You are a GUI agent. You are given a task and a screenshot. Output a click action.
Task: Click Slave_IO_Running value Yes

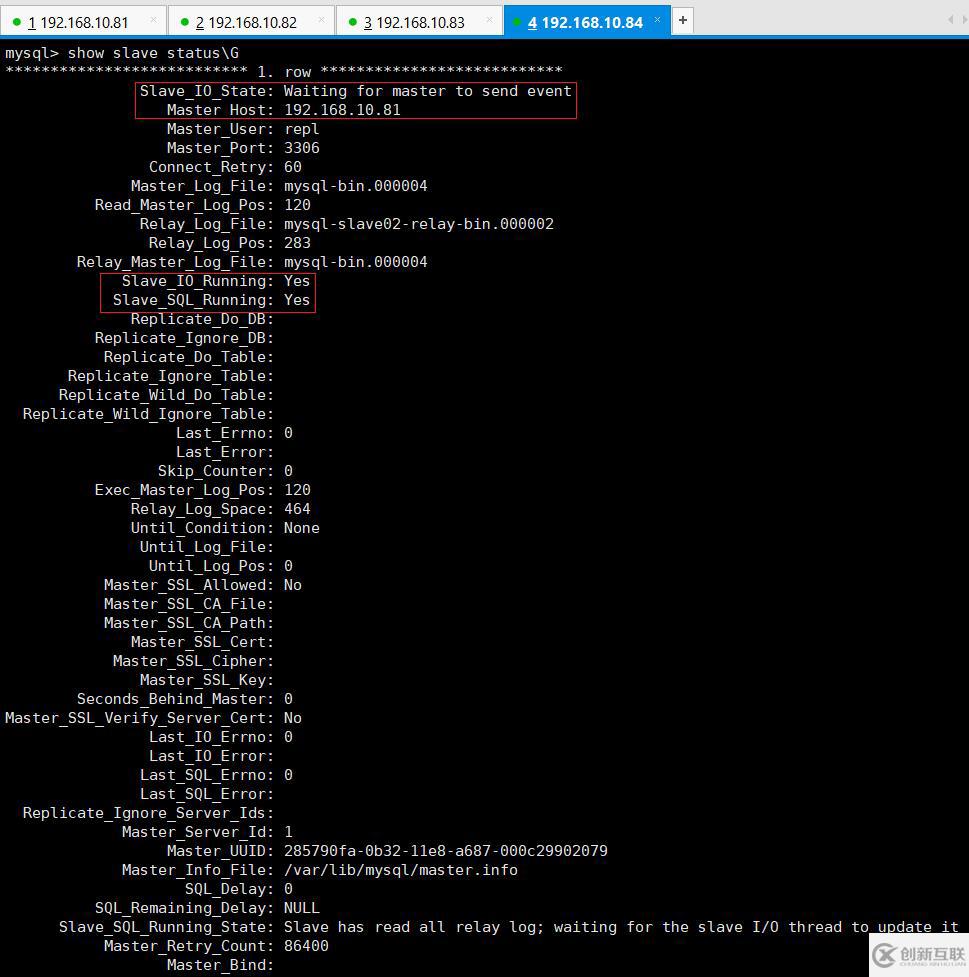point(297,281)
